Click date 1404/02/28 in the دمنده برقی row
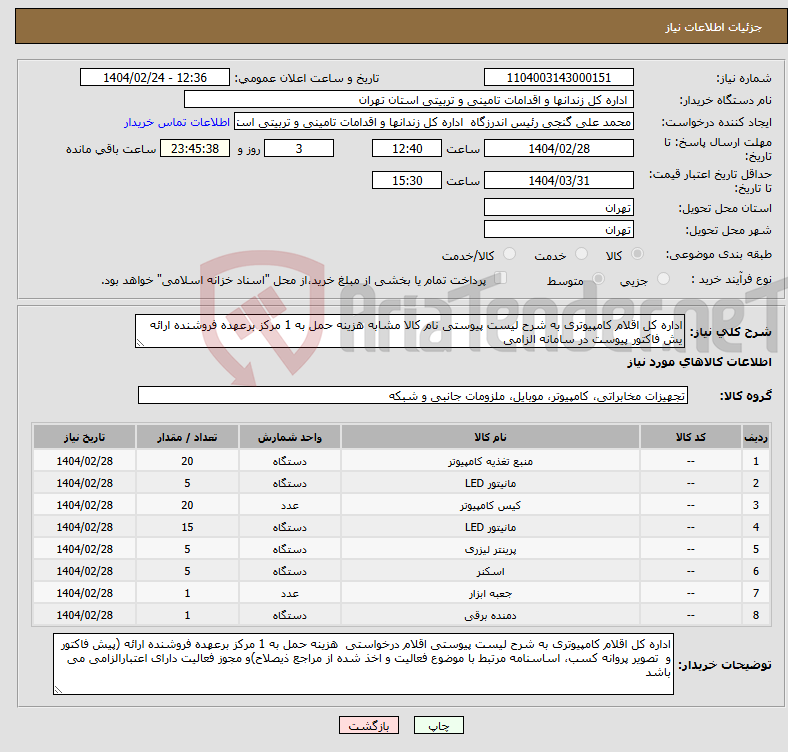788x752 pixels. (x=84, y=615)
